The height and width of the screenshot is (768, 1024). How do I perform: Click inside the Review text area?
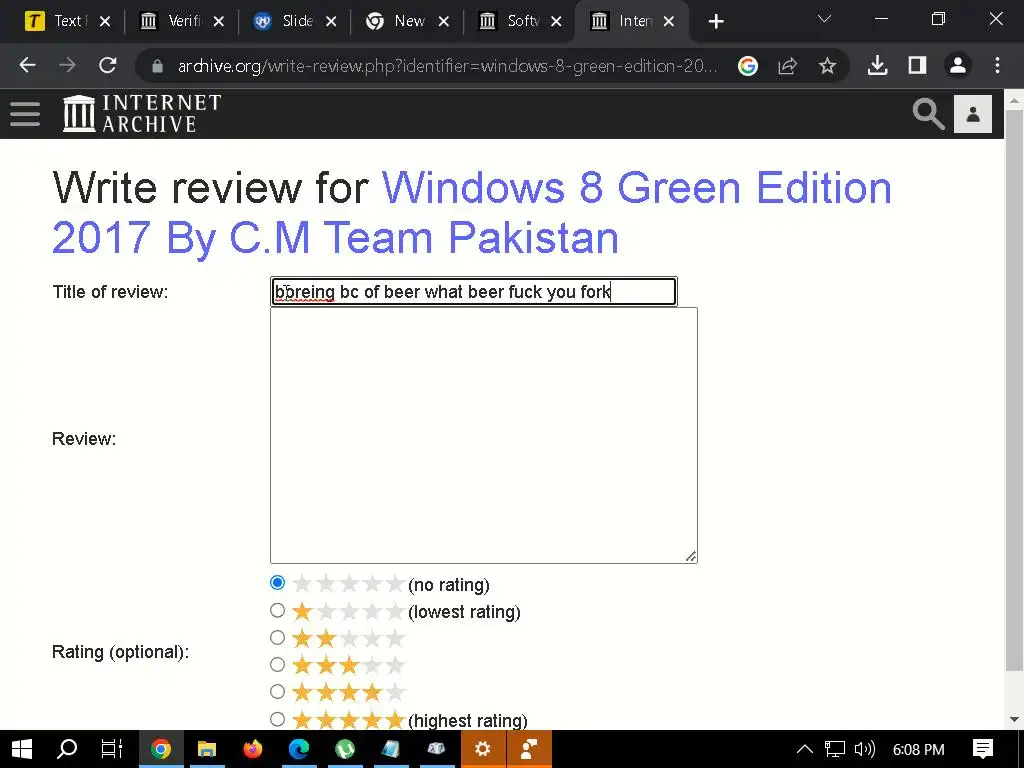point(484,436)
